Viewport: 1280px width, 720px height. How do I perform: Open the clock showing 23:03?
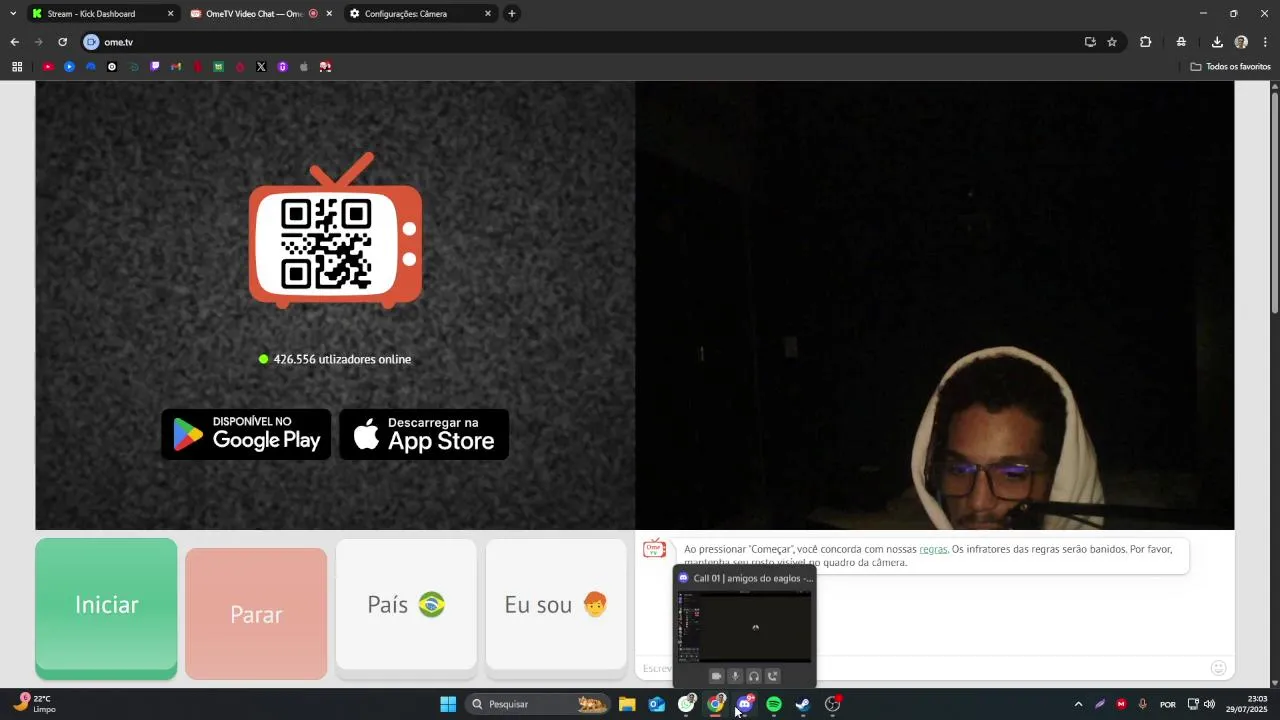[x=1247, y=704]
